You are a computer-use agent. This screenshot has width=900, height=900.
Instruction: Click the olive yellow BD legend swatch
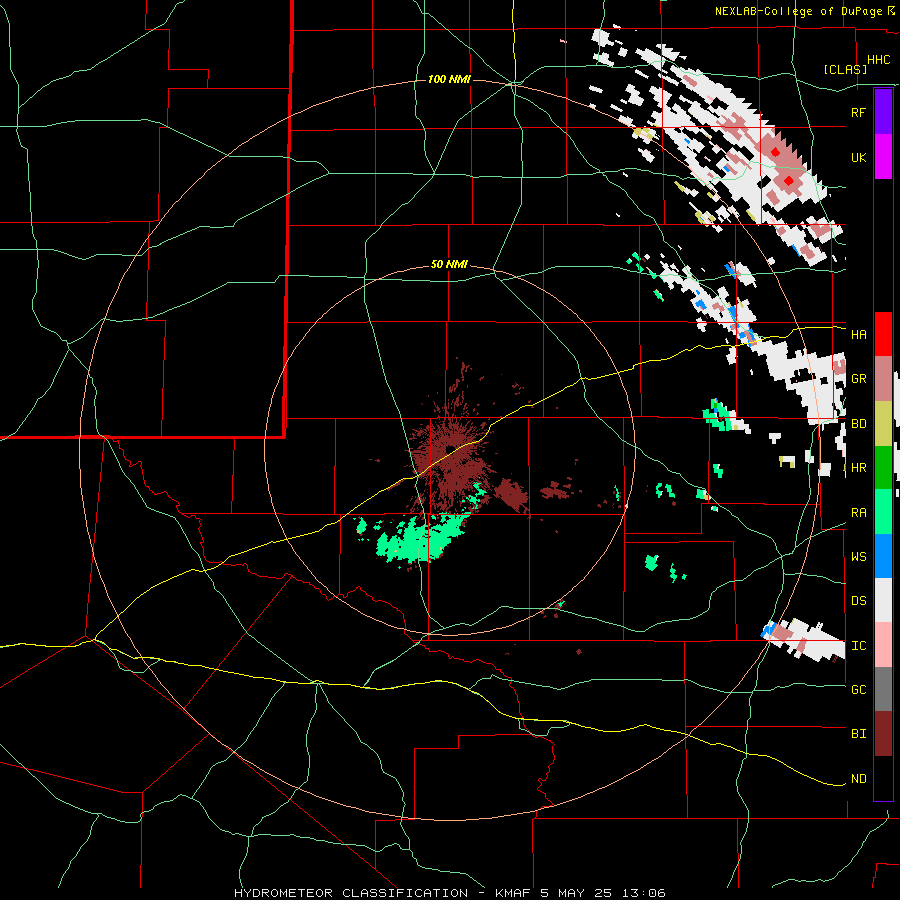[883, 424]
